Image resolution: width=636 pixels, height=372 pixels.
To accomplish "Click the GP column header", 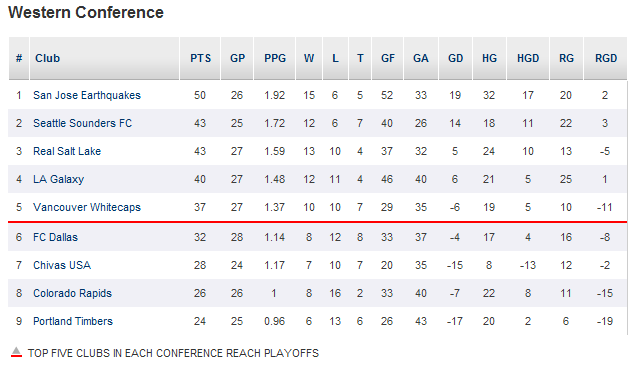I will [x=237, y=58].
